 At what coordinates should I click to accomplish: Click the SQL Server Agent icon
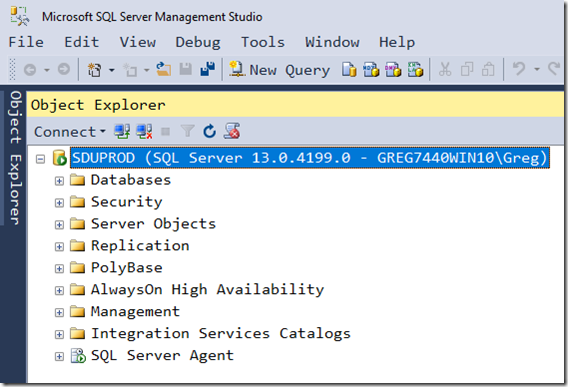point(78,356)
